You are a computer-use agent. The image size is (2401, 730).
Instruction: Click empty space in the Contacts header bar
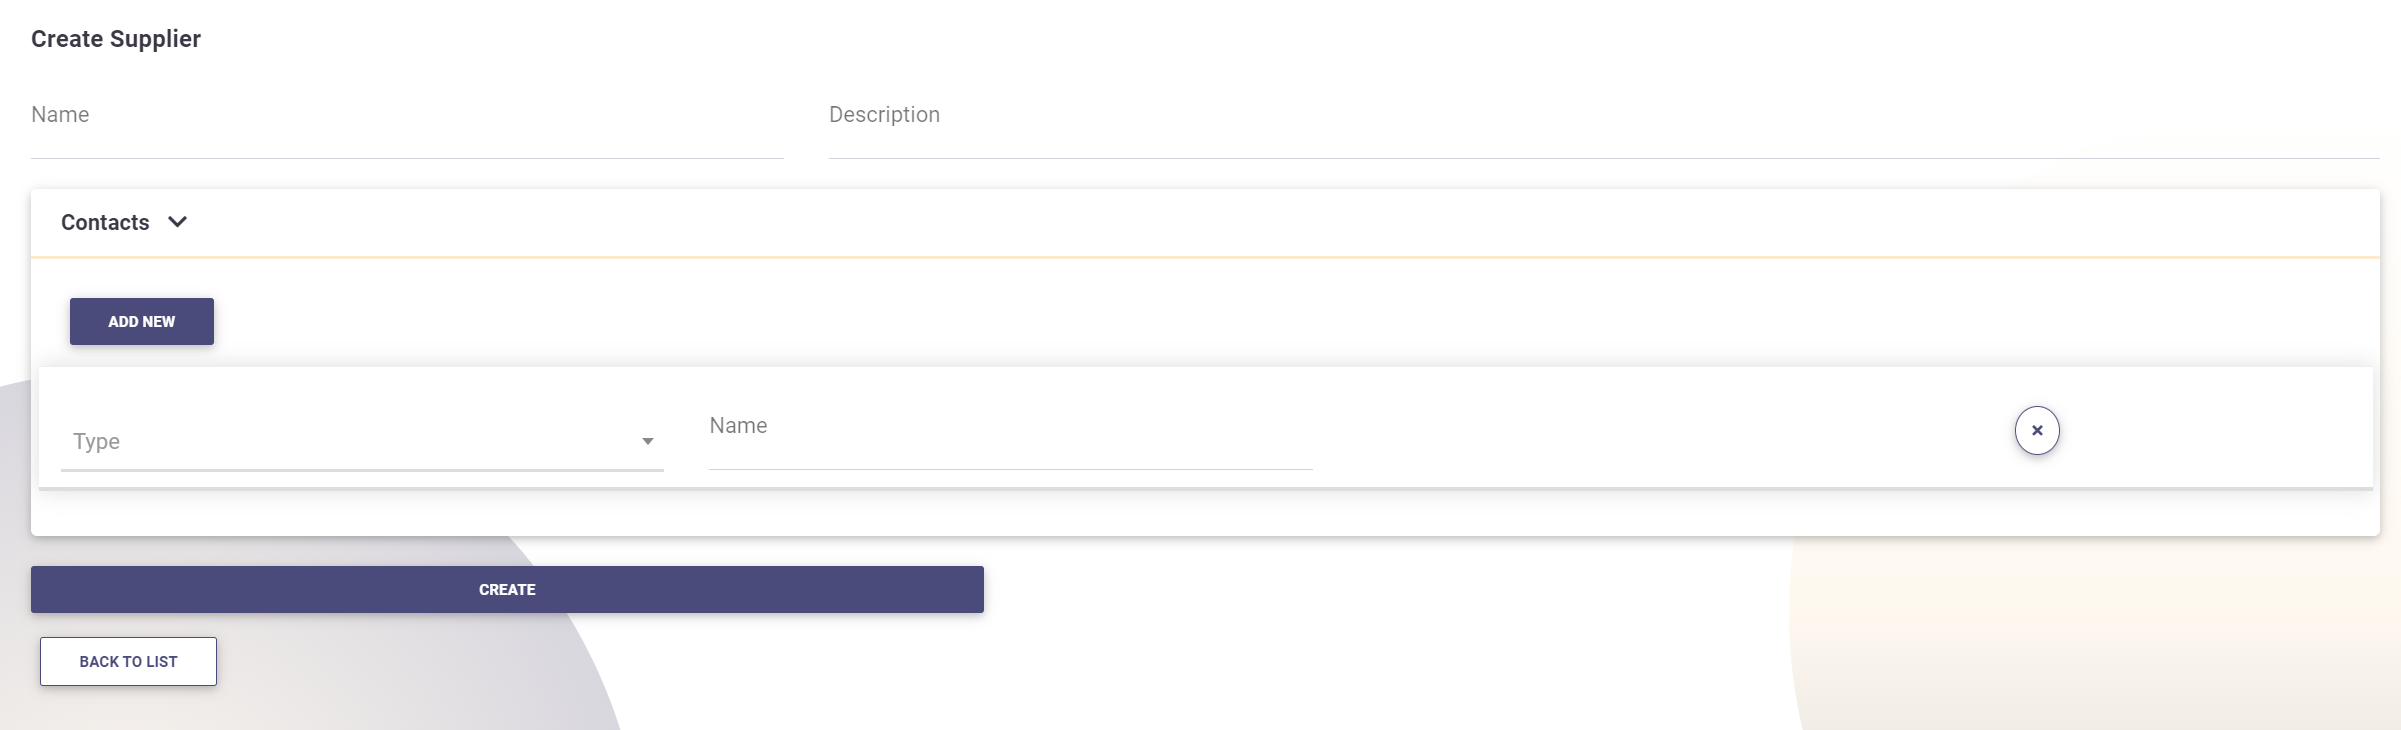[1200, 222]
